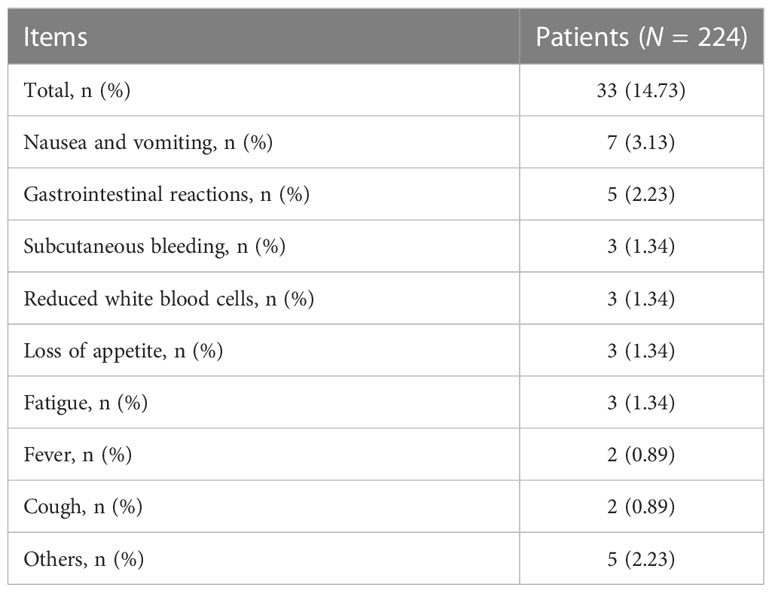
Task: Select the Cough, n (%) label
Action: 83,507
